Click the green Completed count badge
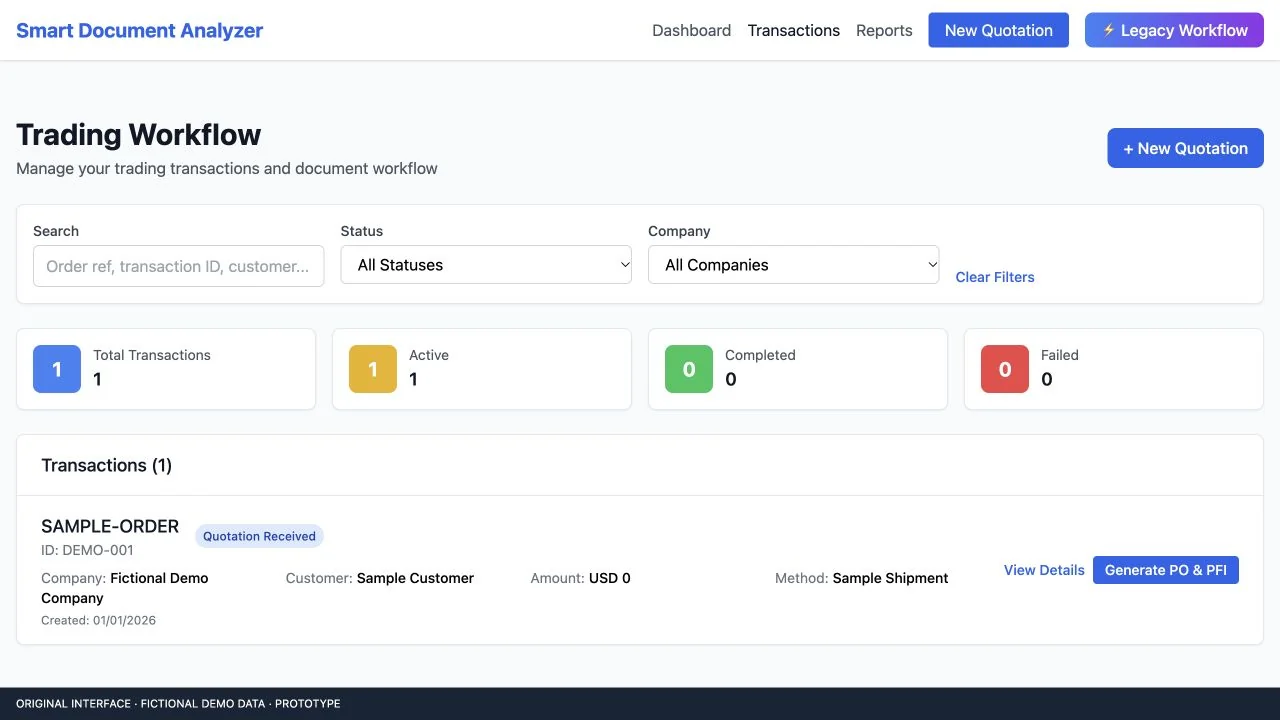Viewport: 1280px width, 720px height. click(x=689, y=369)
